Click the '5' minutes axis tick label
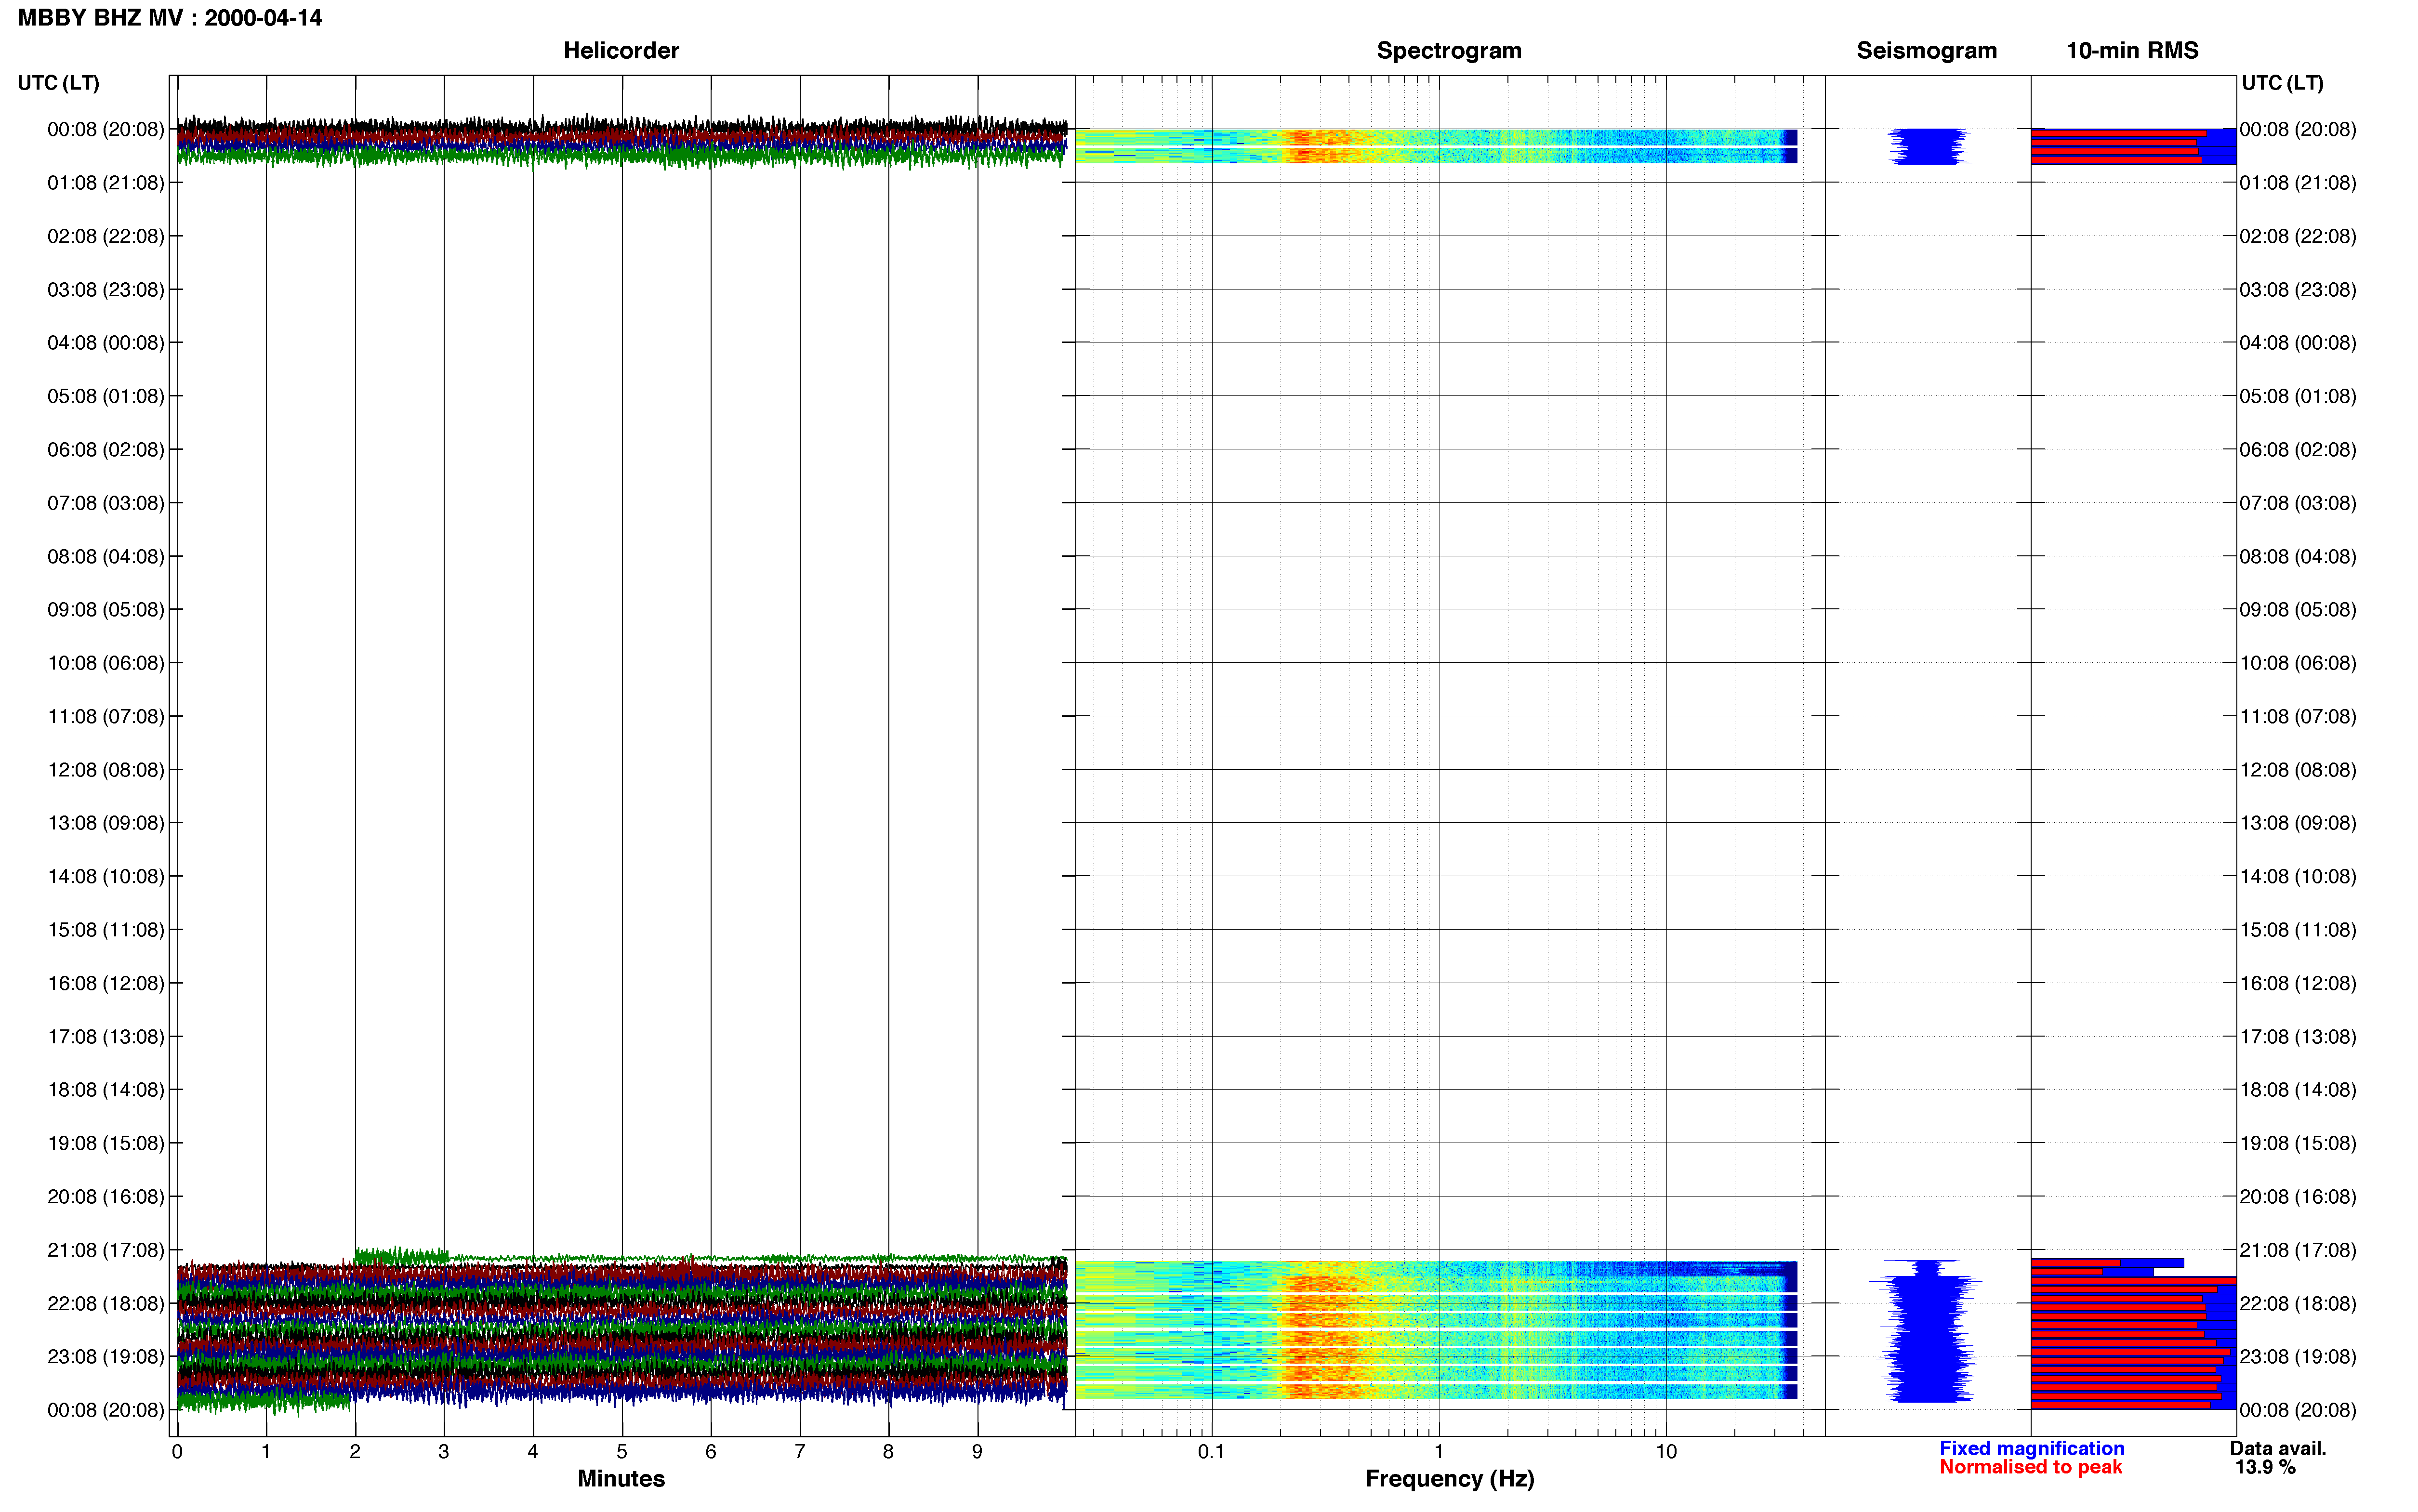2418x1512 pixels. [622, 1451]
